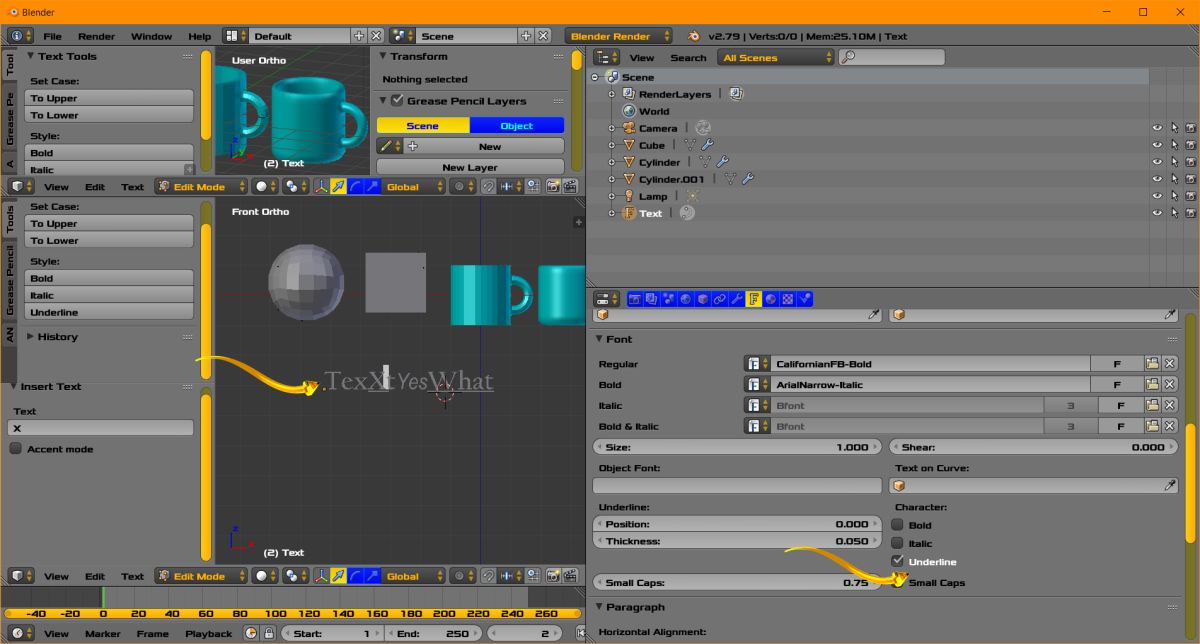This screenshot has height=644, width=1200.
Task: Open the Marker menu in the timeline
Action: pos(103,633)
